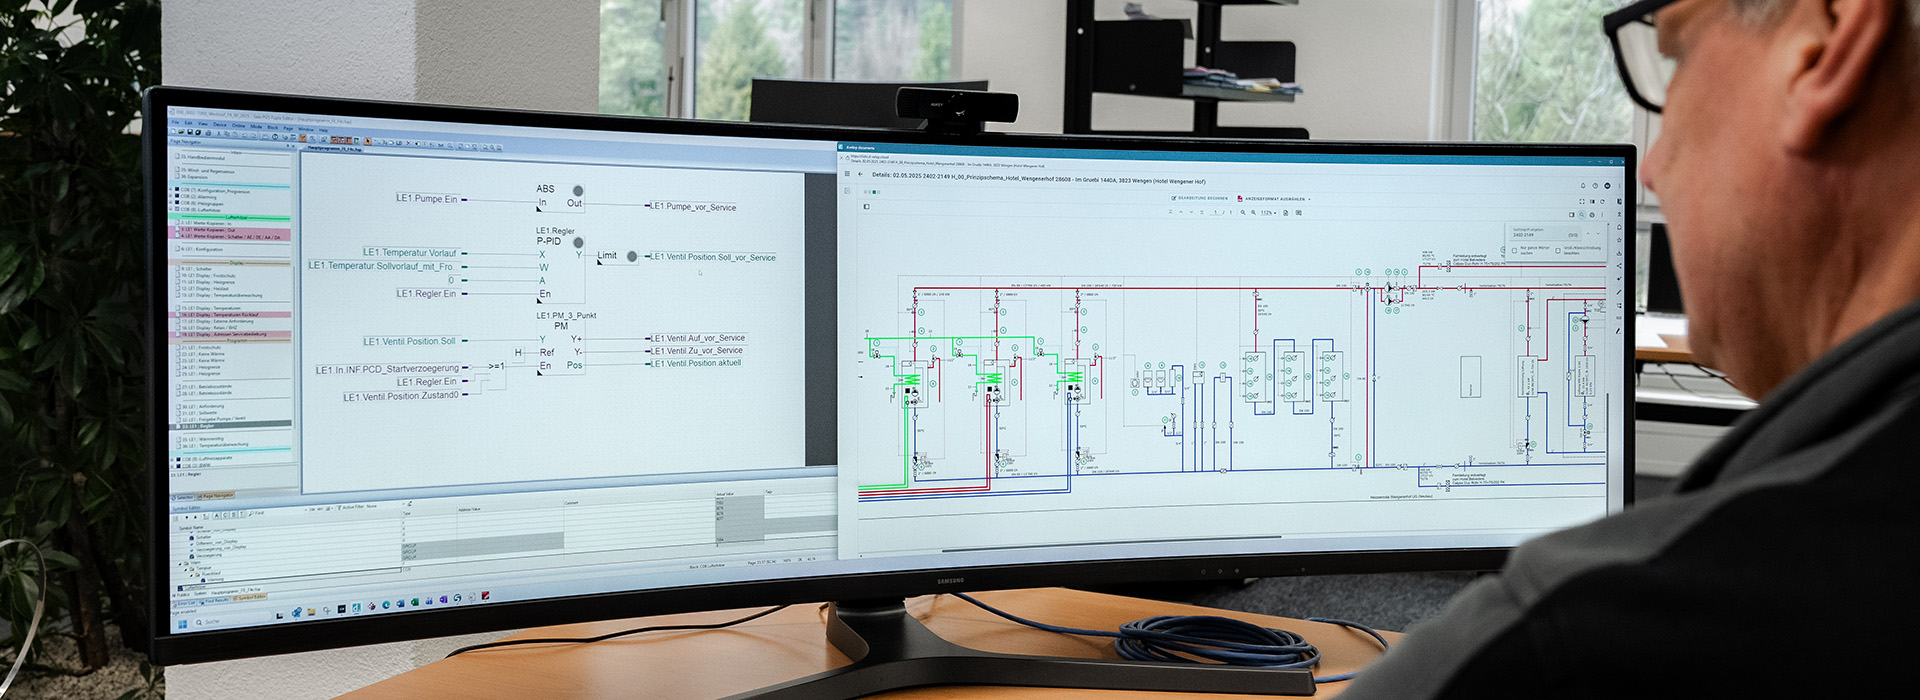The height and width of the screenshot is (700, 1920).
Task: Open File Explorer from the taskbar
Action: pyautogui.click(x=311, y=612)
